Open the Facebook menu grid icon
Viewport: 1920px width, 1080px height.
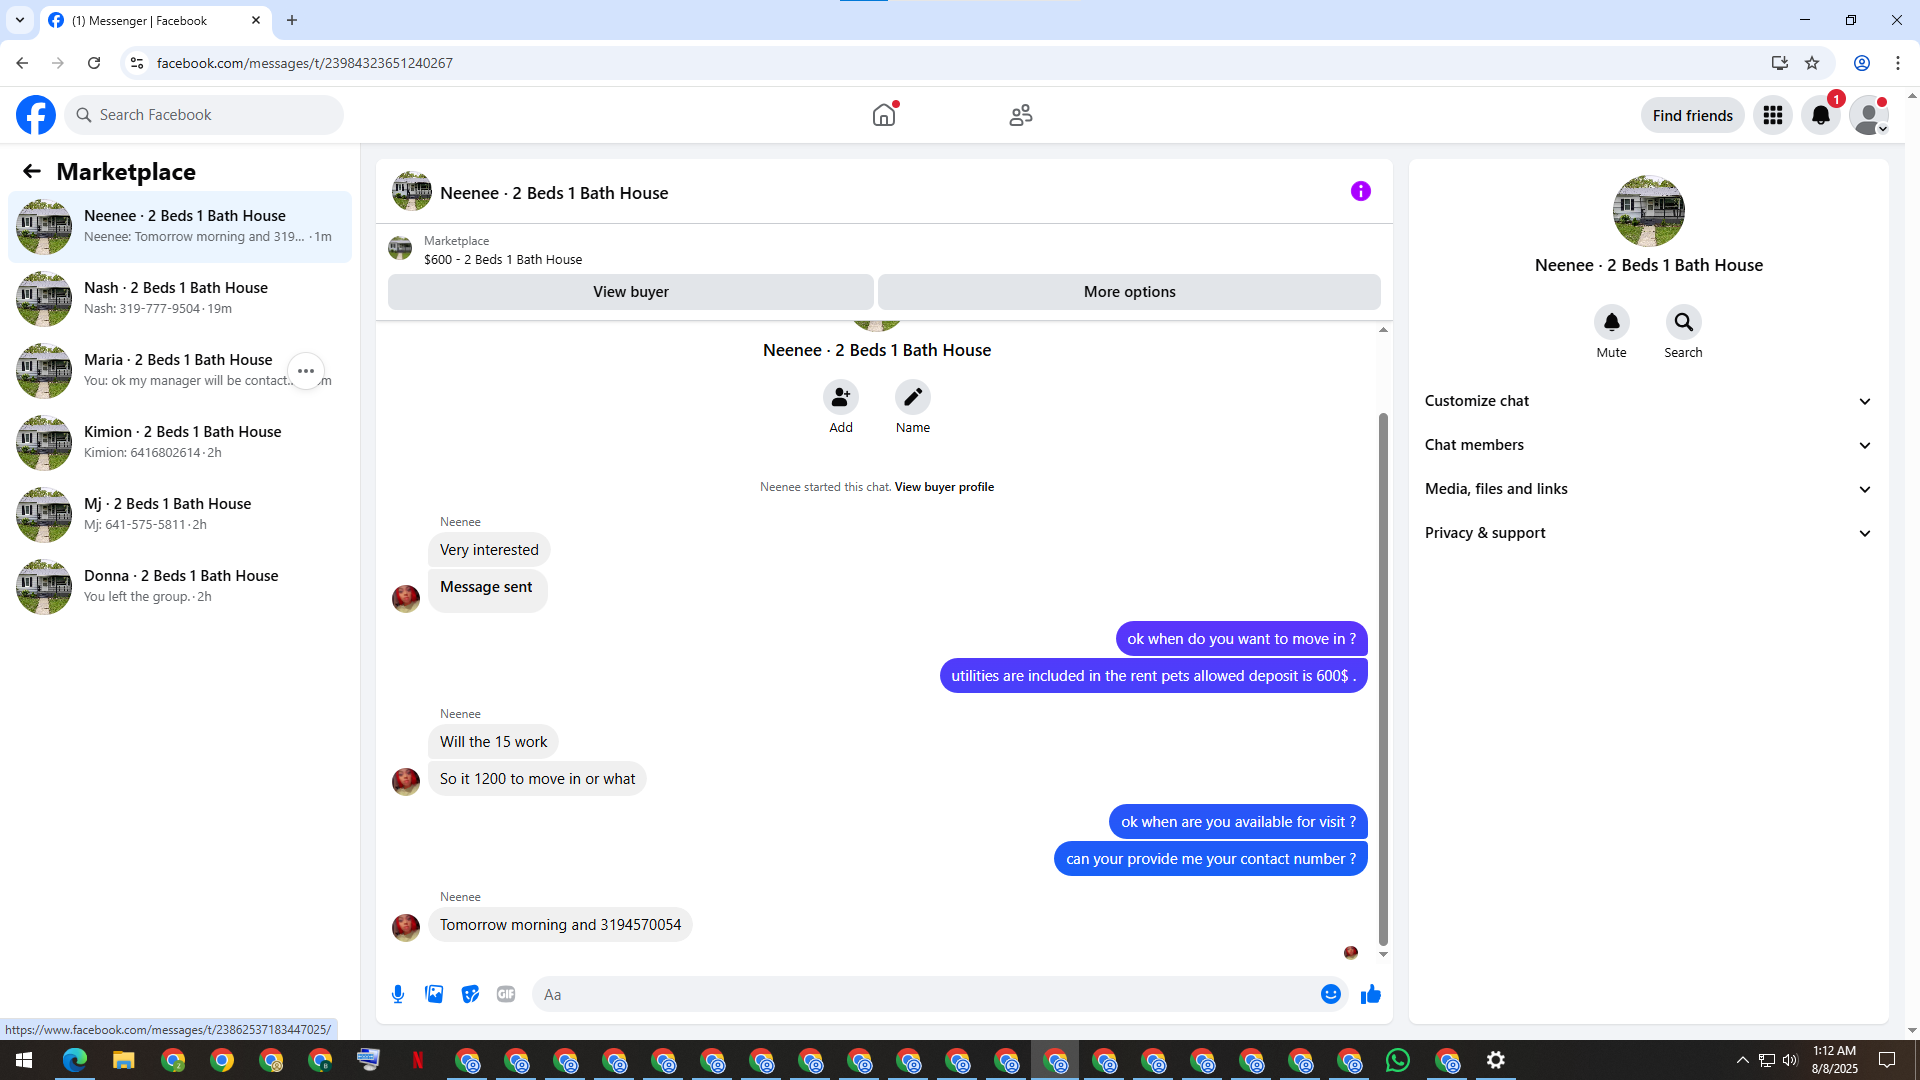coord(1772,116)
